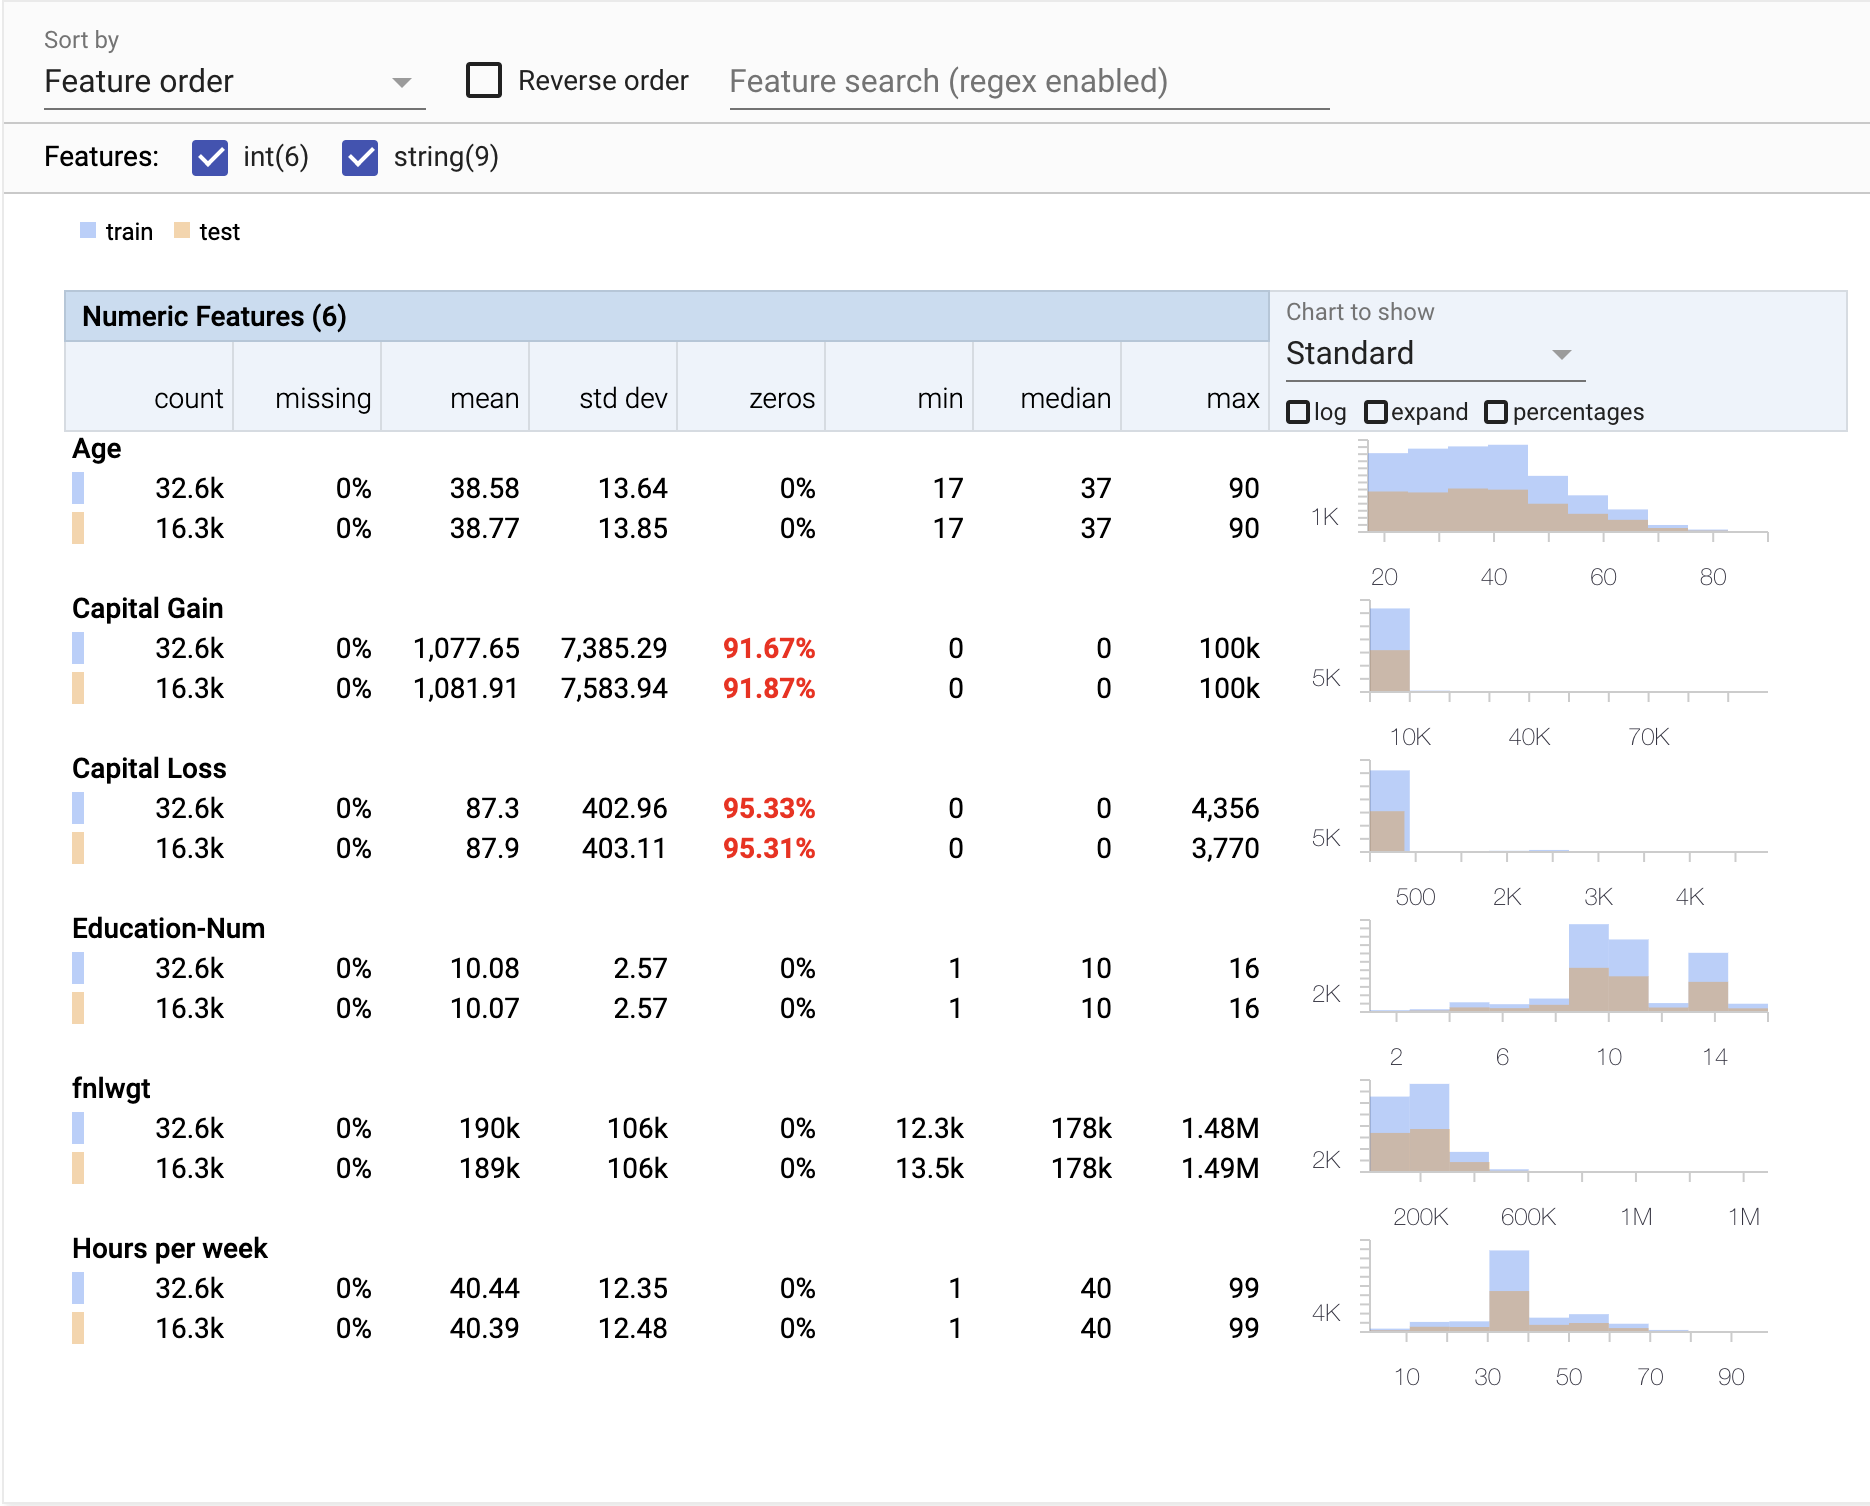Select the Capital Gain feature name
This screenshot has height=1506, width=1870.
[x=148, y=608]
